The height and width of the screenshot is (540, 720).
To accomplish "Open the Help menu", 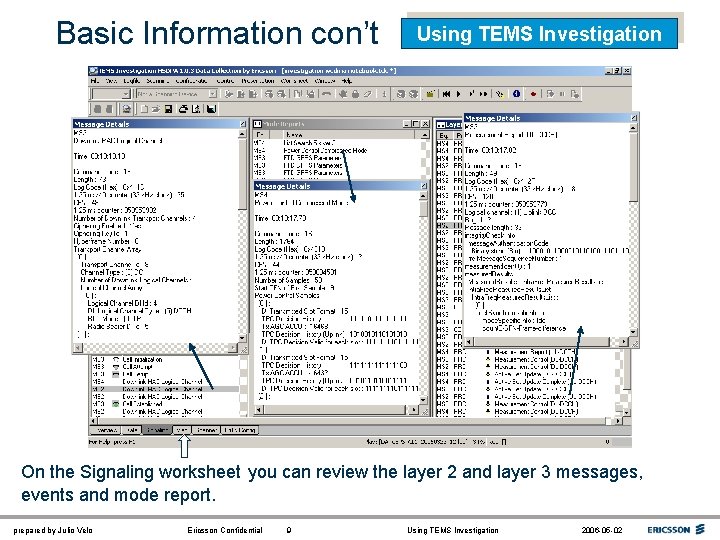I will click(x=347, y=81).
